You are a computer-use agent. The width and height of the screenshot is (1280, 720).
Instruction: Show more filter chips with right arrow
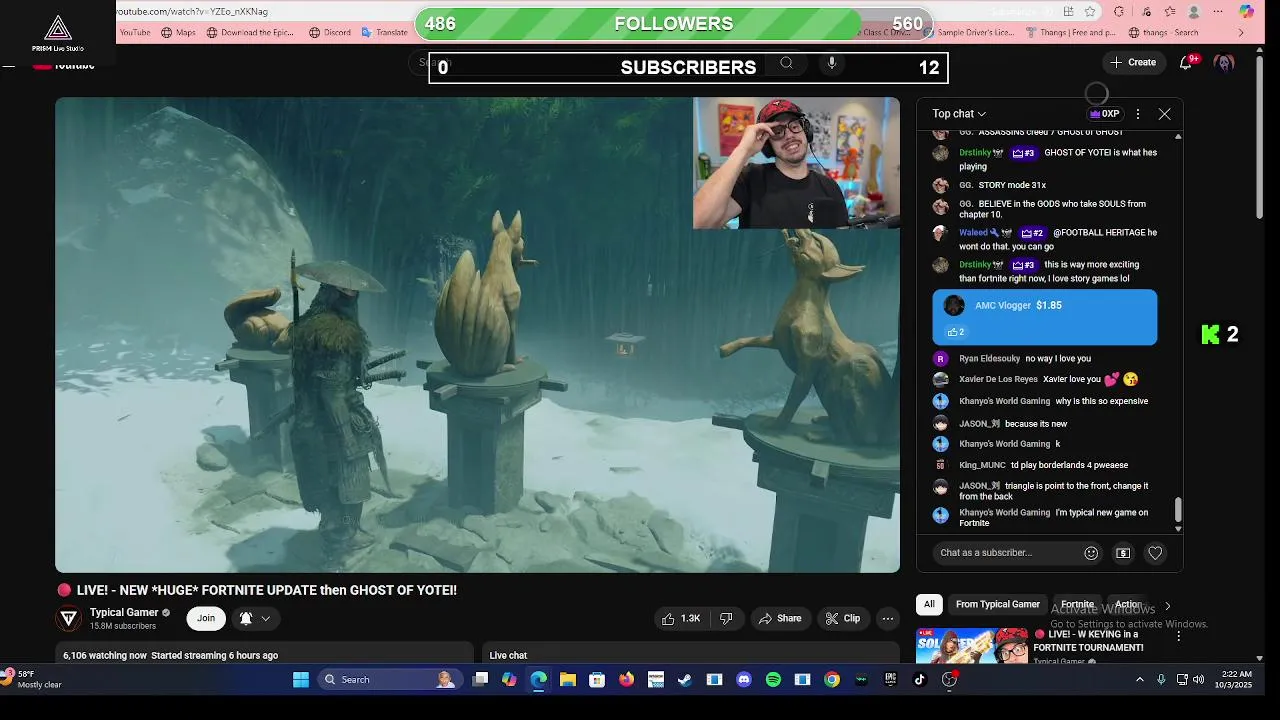(1167, 605)
